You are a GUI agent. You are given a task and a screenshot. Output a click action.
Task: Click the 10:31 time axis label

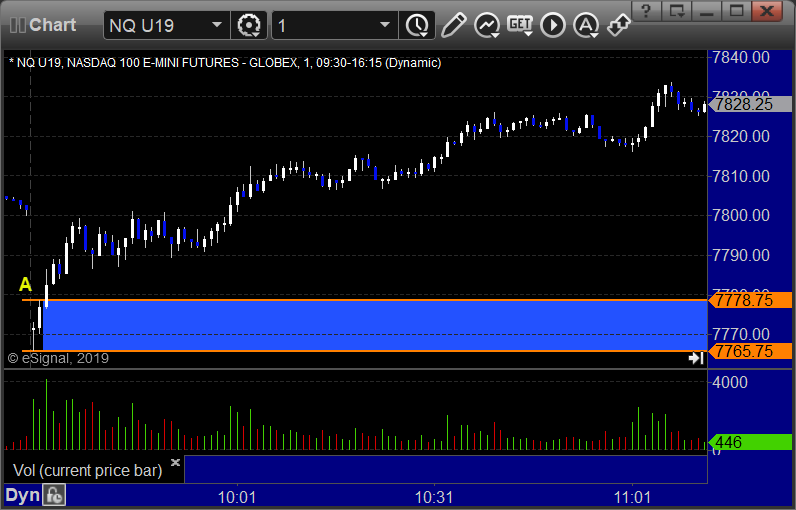[x=434, y=497]
